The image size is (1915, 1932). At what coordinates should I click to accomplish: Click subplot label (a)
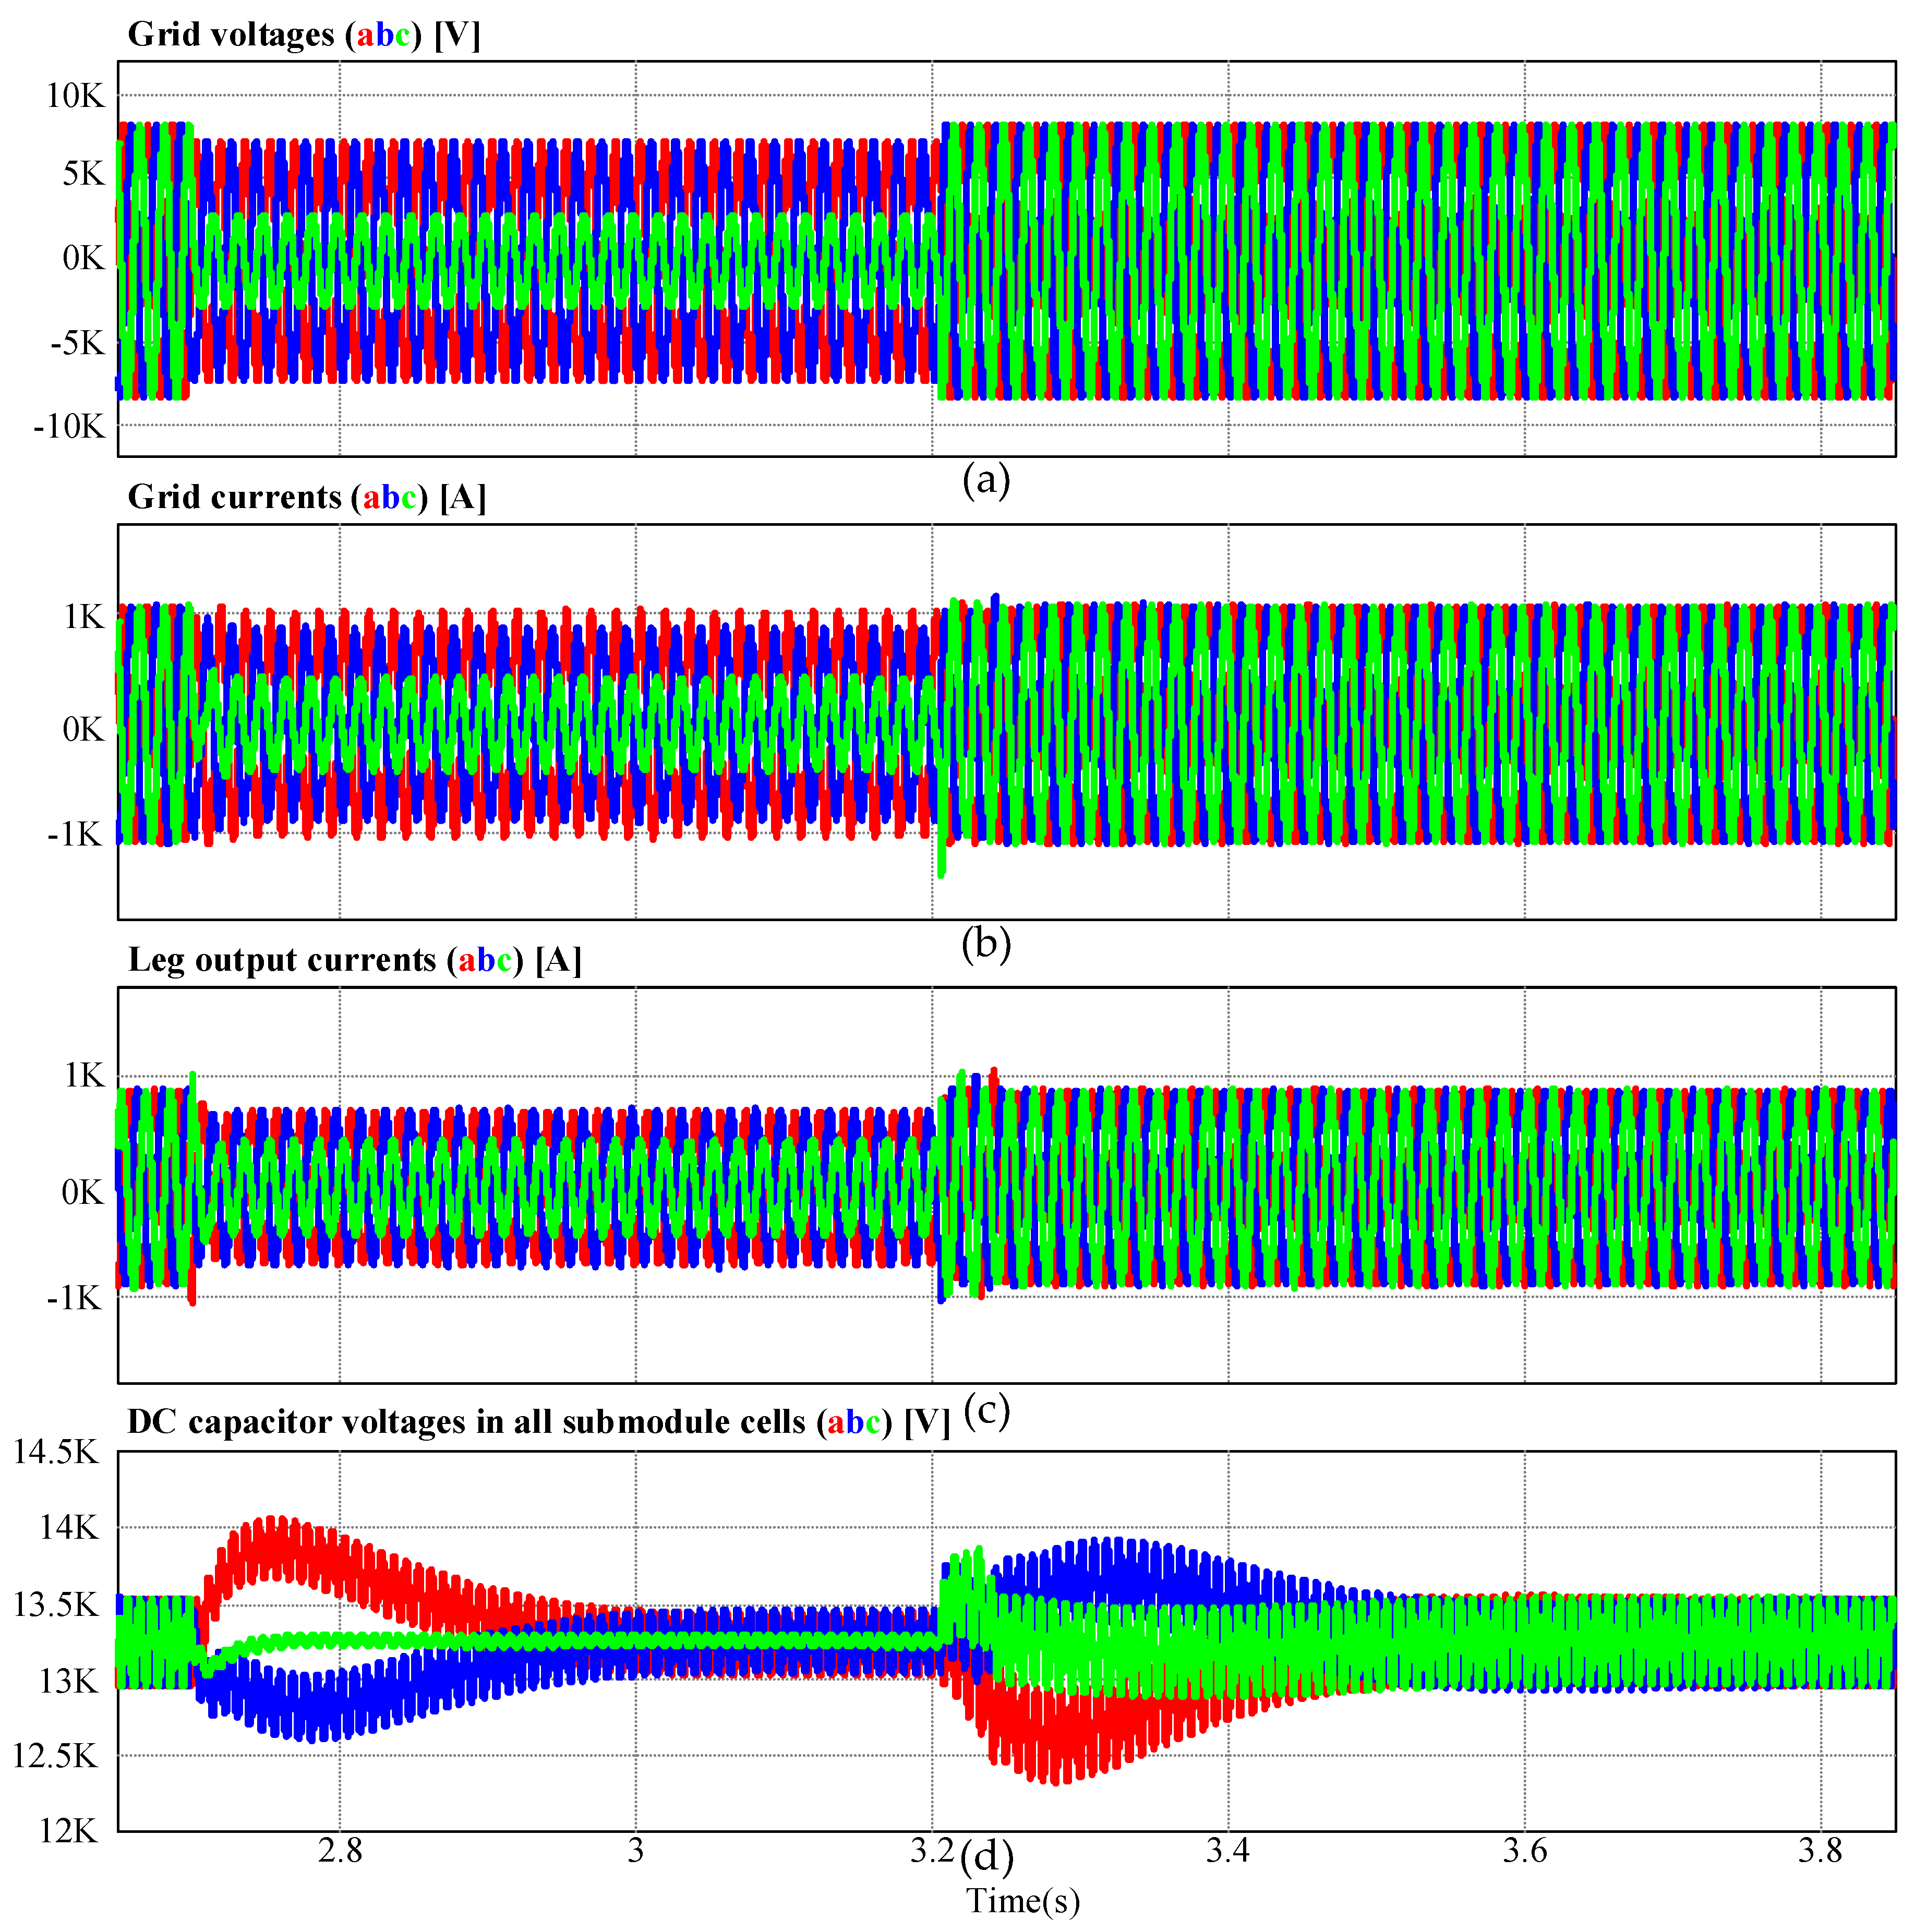pos(986,481)
